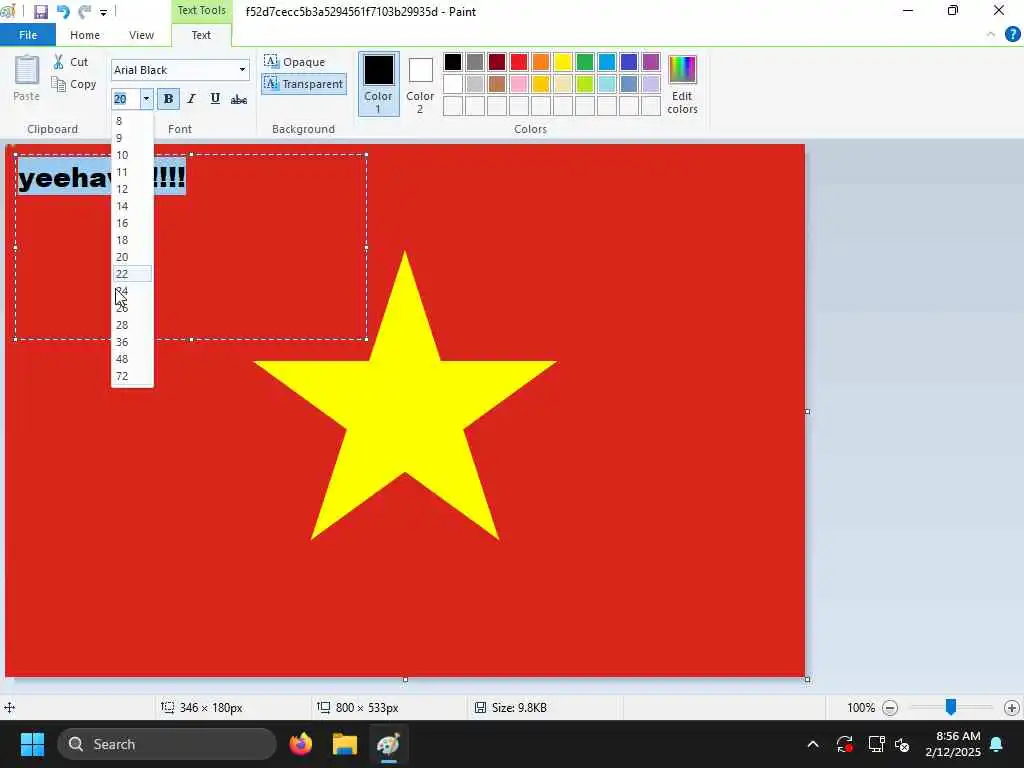Pick the green color swatch
The width and height of the screenshot is (1024, 768).
[585, 62]
